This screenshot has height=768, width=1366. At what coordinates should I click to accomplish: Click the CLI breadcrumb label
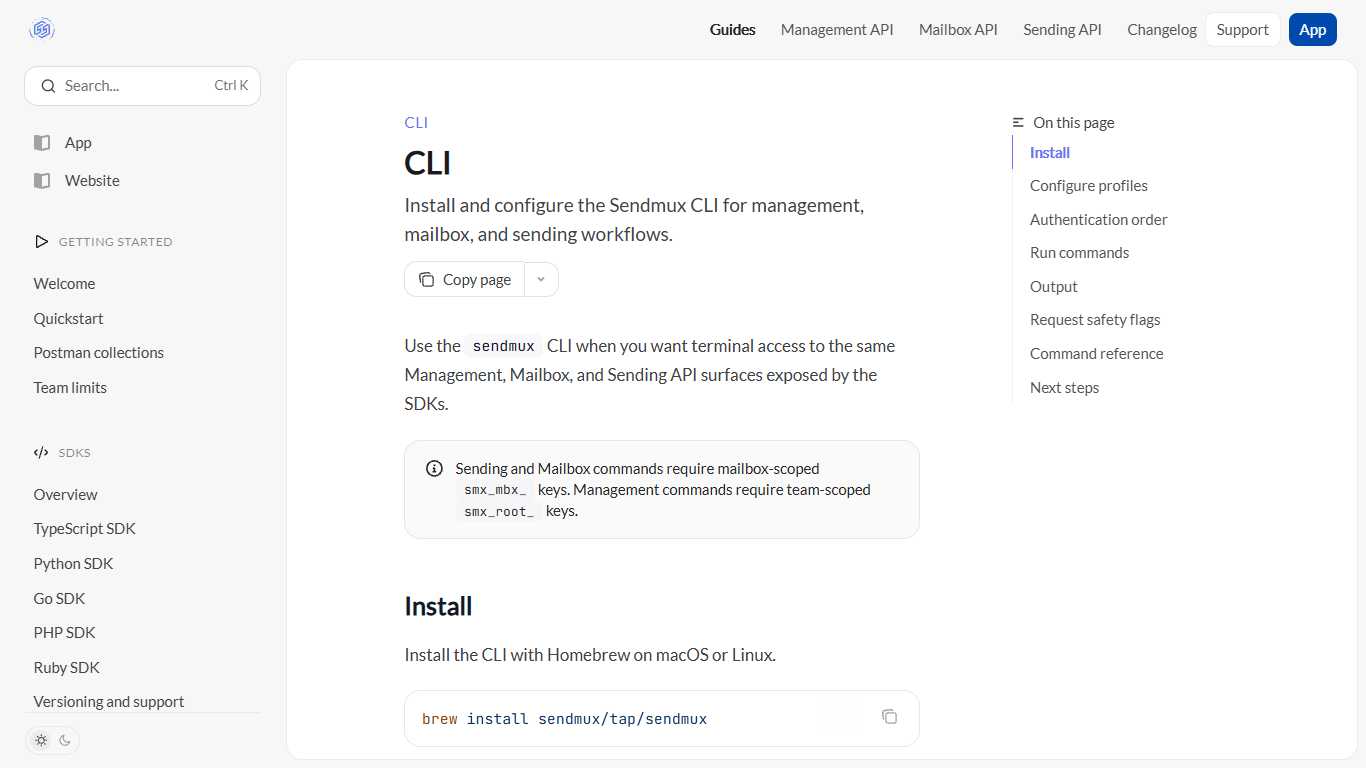pyautogui.click(x=416, y=123)
